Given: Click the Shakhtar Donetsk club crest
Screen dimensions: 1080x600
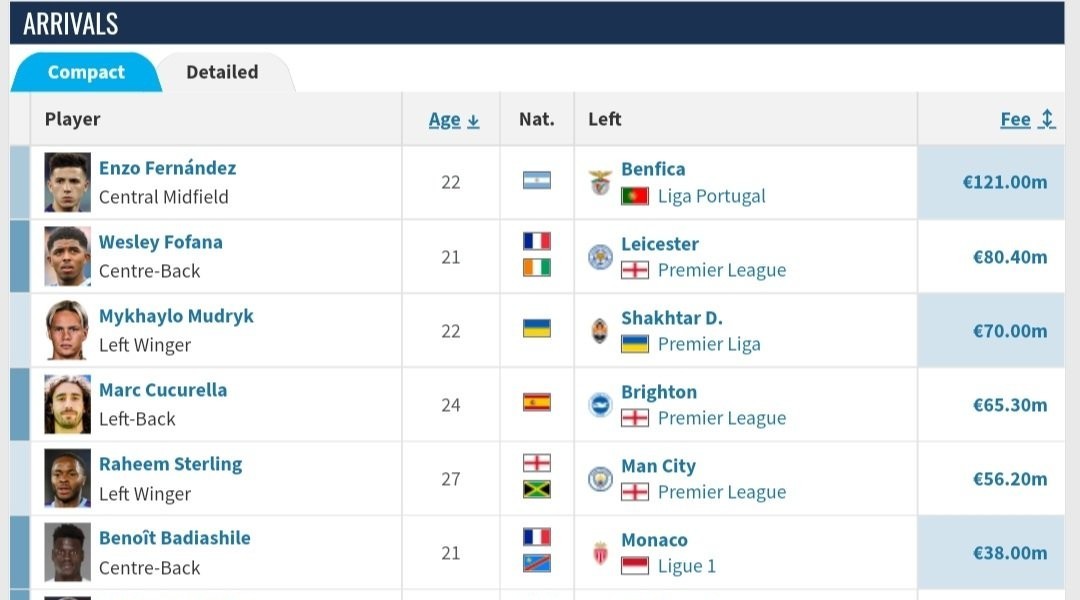Looking at the screenshot, I should pyautogui.click(x=600, y=330).
